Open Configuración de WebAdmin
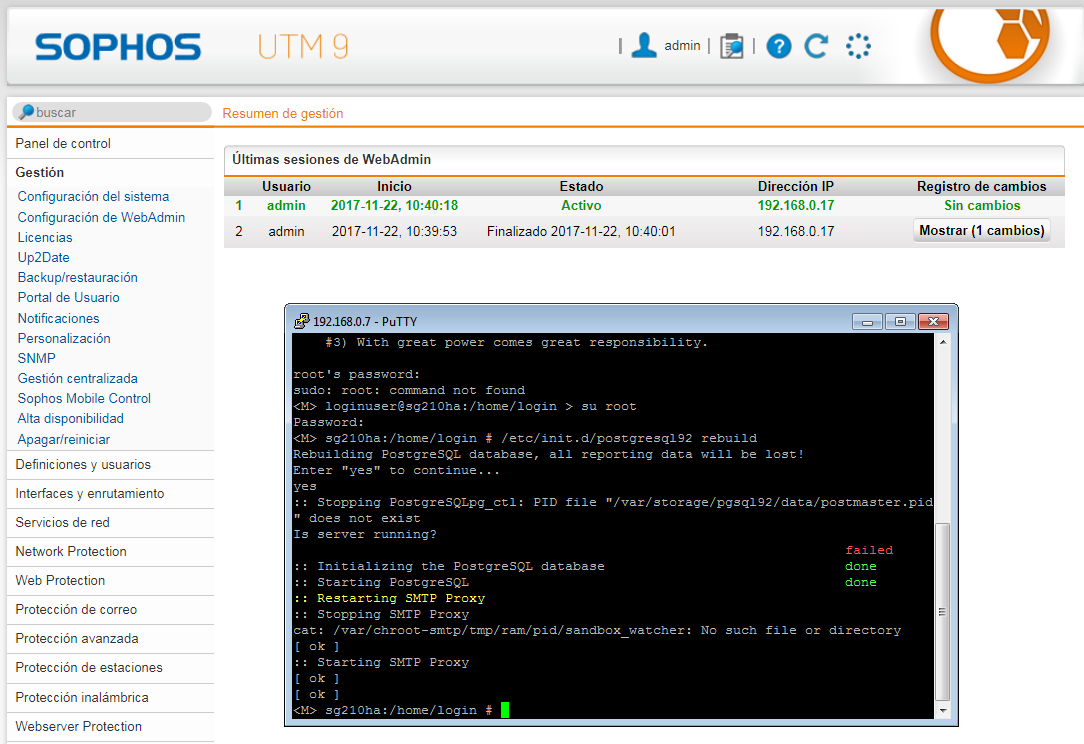Viewport: 1084px width, 744px height. [x=101, y=217]
